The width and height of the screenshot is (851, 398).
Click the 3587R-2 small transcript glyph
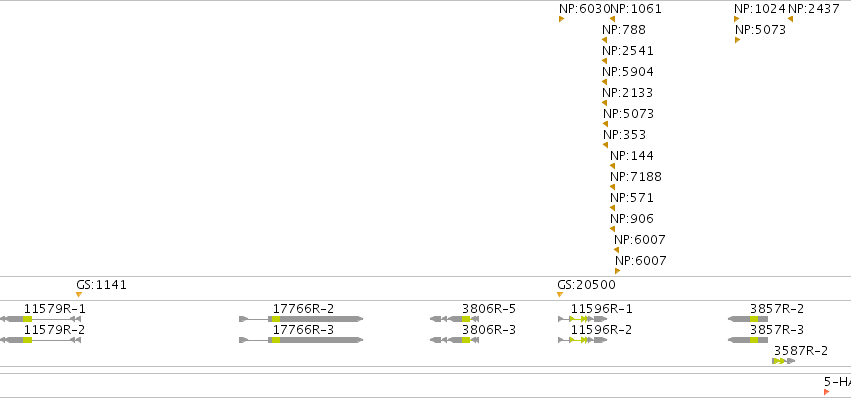click(x=784, y=361)
